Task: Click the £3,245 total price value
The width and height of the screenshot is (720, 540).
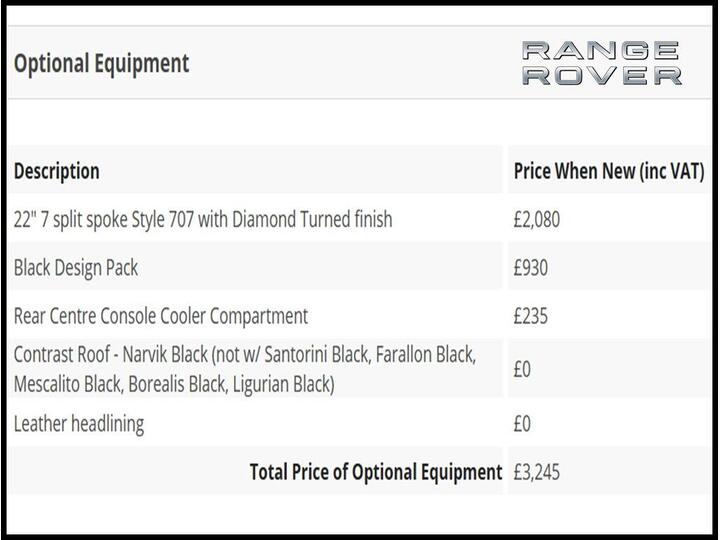Action: (537, 472)
